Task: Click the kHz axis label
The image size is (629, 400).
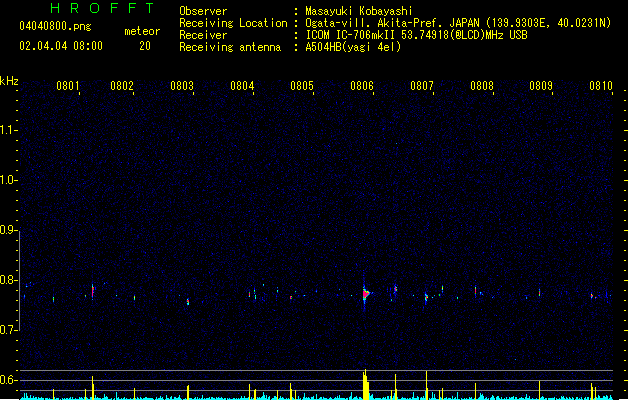Action: (9, 81)
